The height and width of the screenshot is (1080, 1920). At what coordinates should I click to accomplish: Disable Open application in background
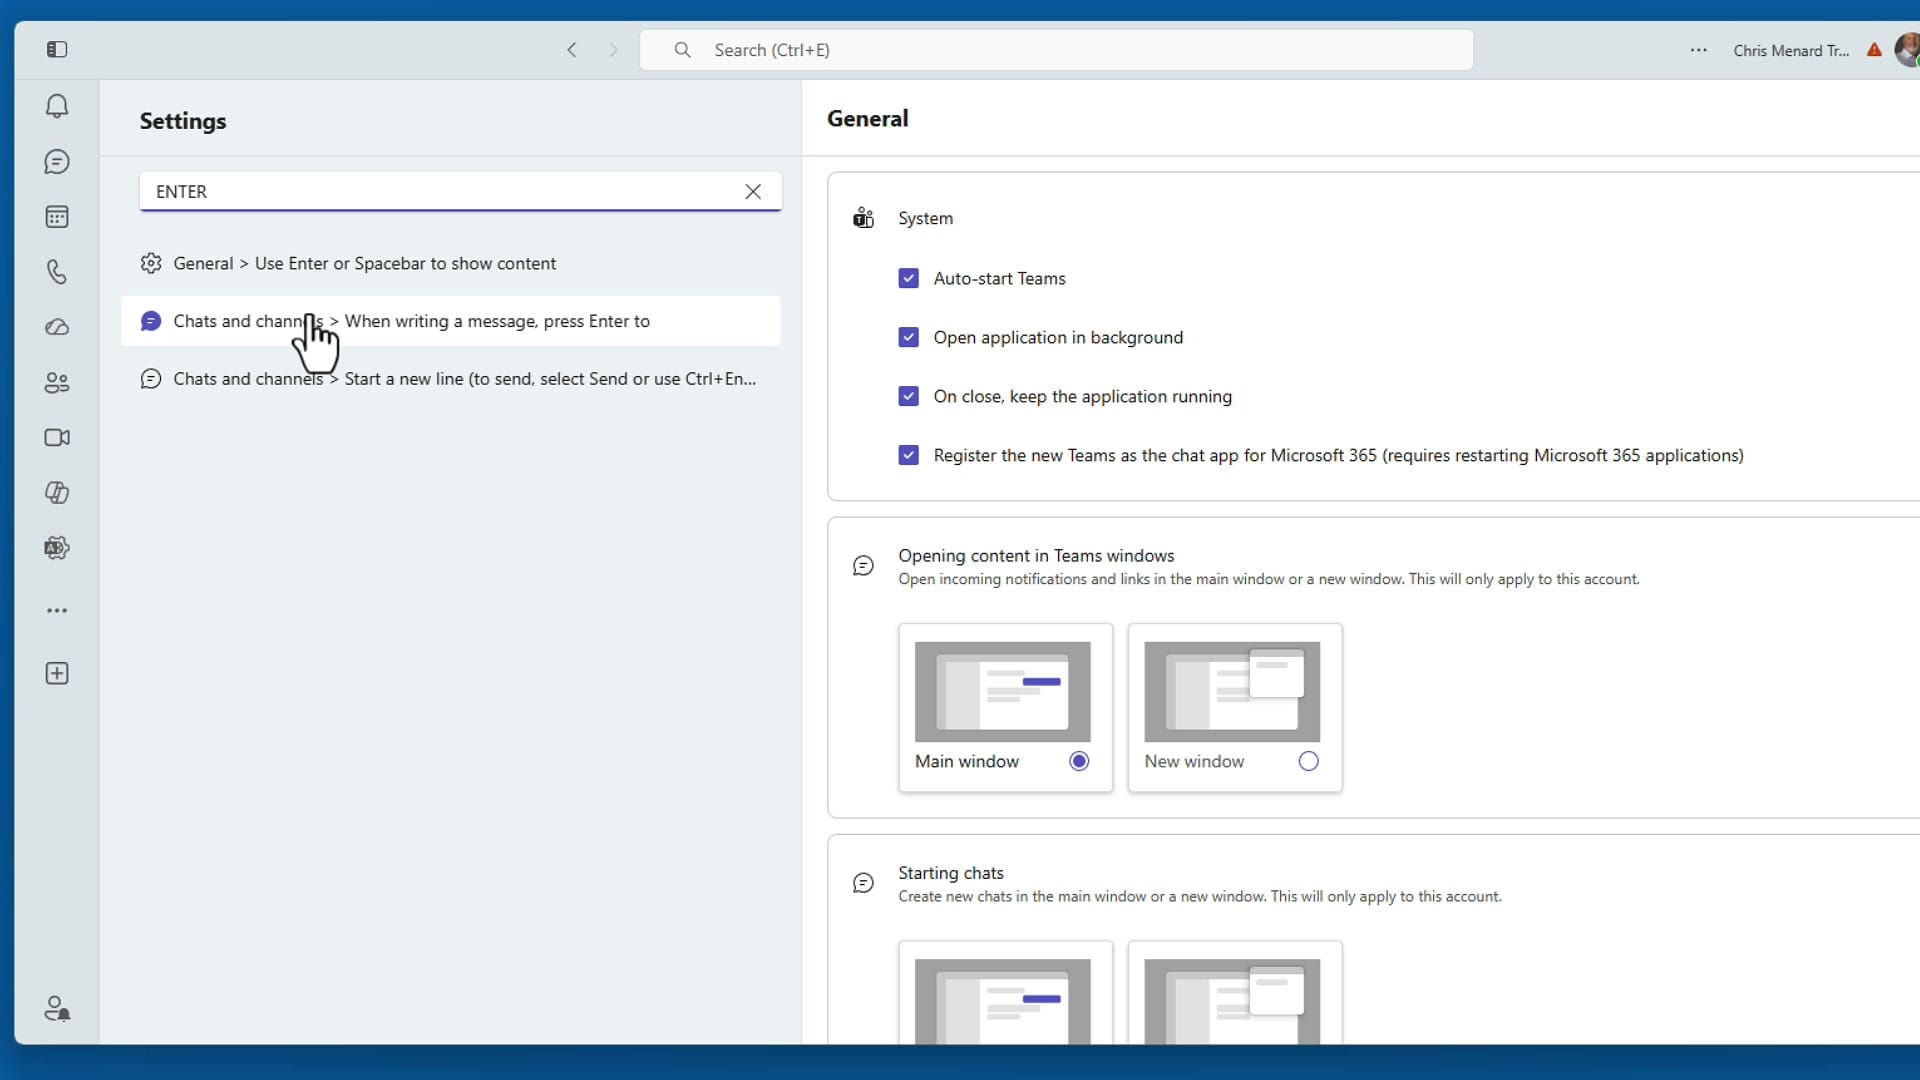click(908, 337)
